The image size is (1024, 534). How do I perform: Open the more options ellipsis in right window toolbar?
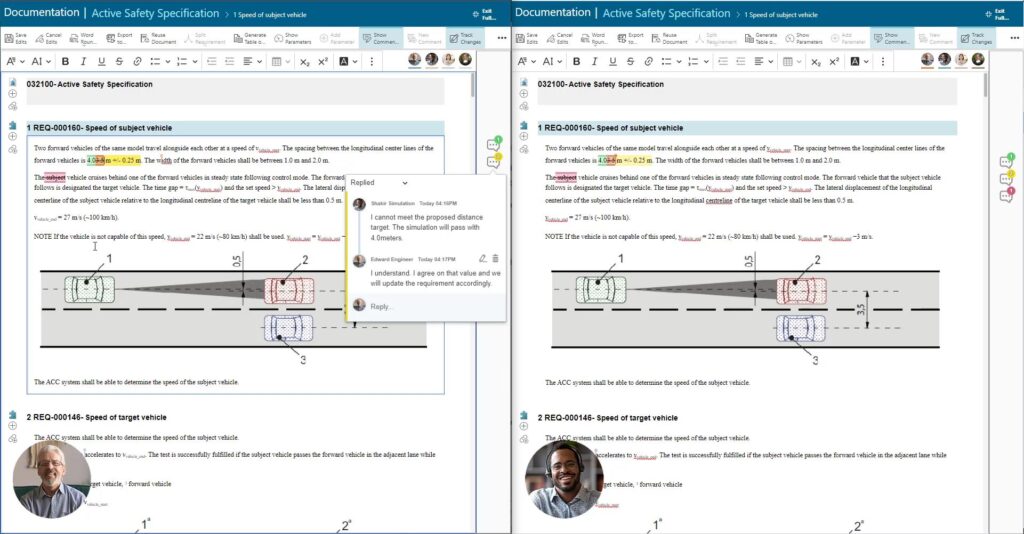pos(1014,39)
